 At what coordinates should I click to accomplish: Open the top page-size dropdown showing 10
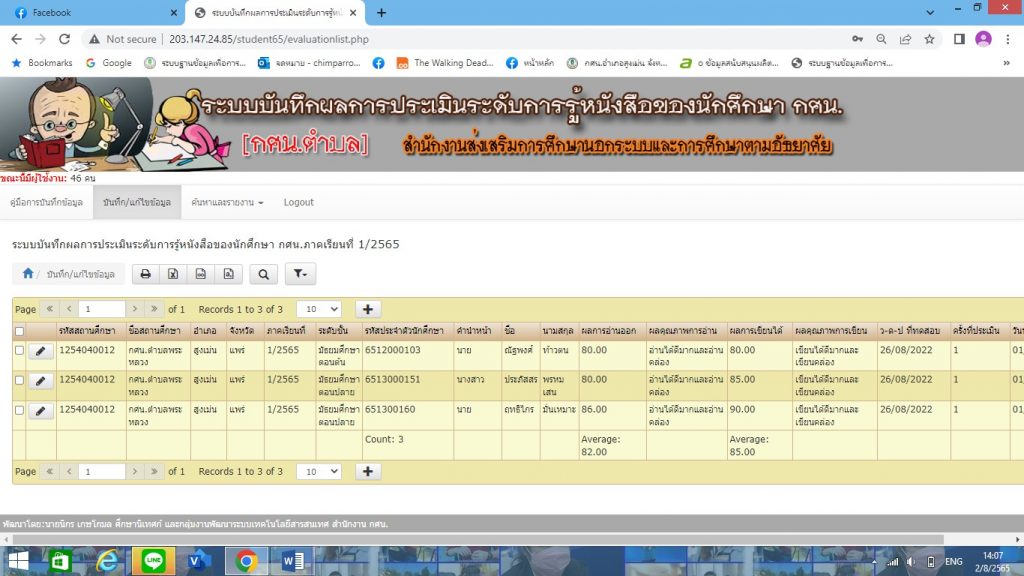319,309
